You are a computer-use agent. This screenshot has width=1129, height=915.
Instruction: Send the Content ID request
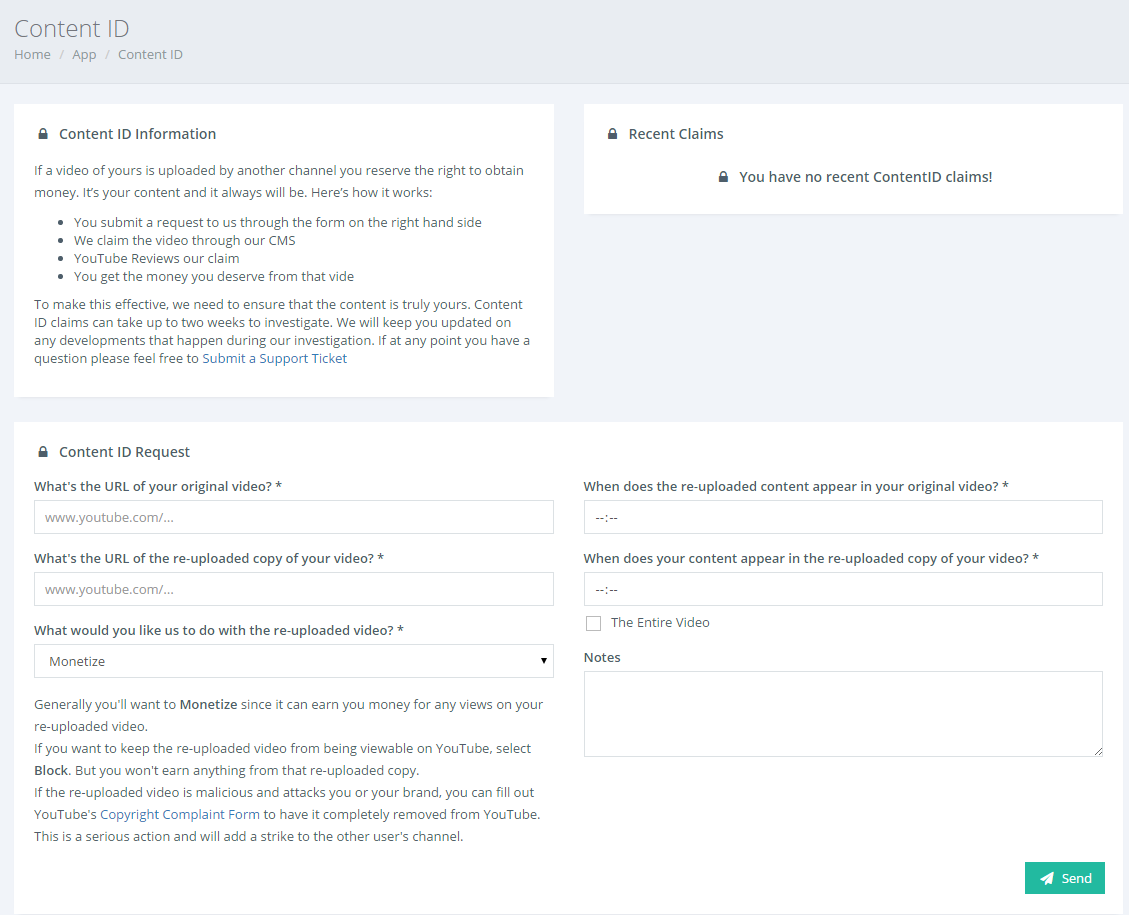[1064, 878]
